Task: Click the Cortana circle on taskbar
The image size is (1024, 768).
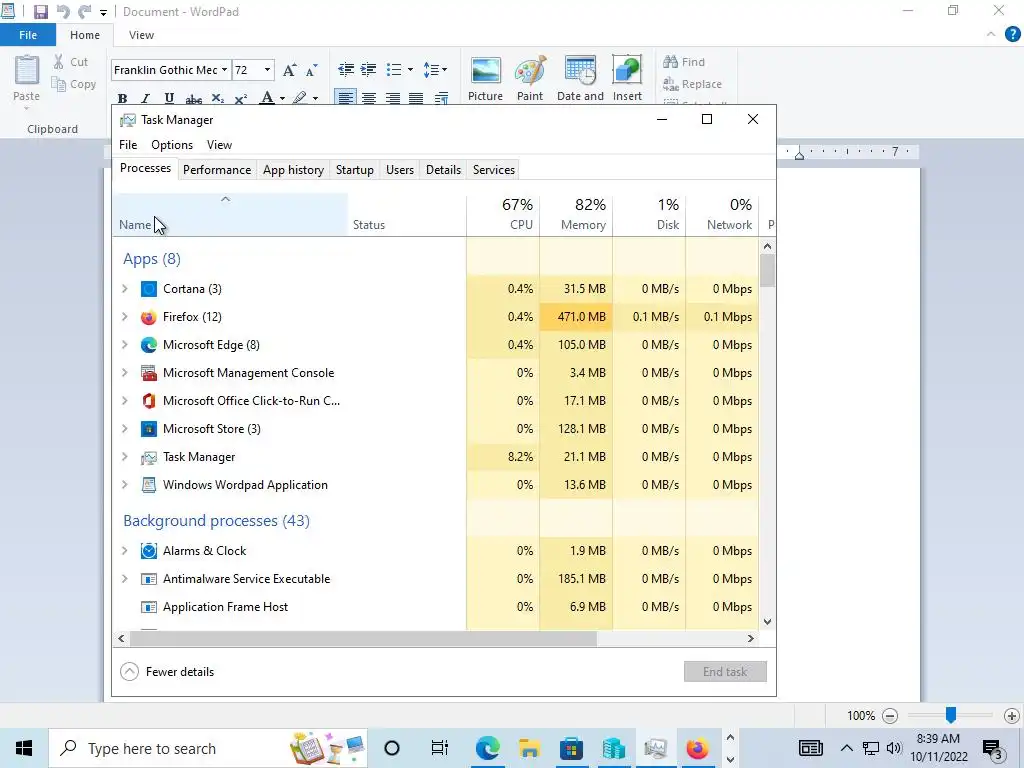Action: (x=392, y=748)
